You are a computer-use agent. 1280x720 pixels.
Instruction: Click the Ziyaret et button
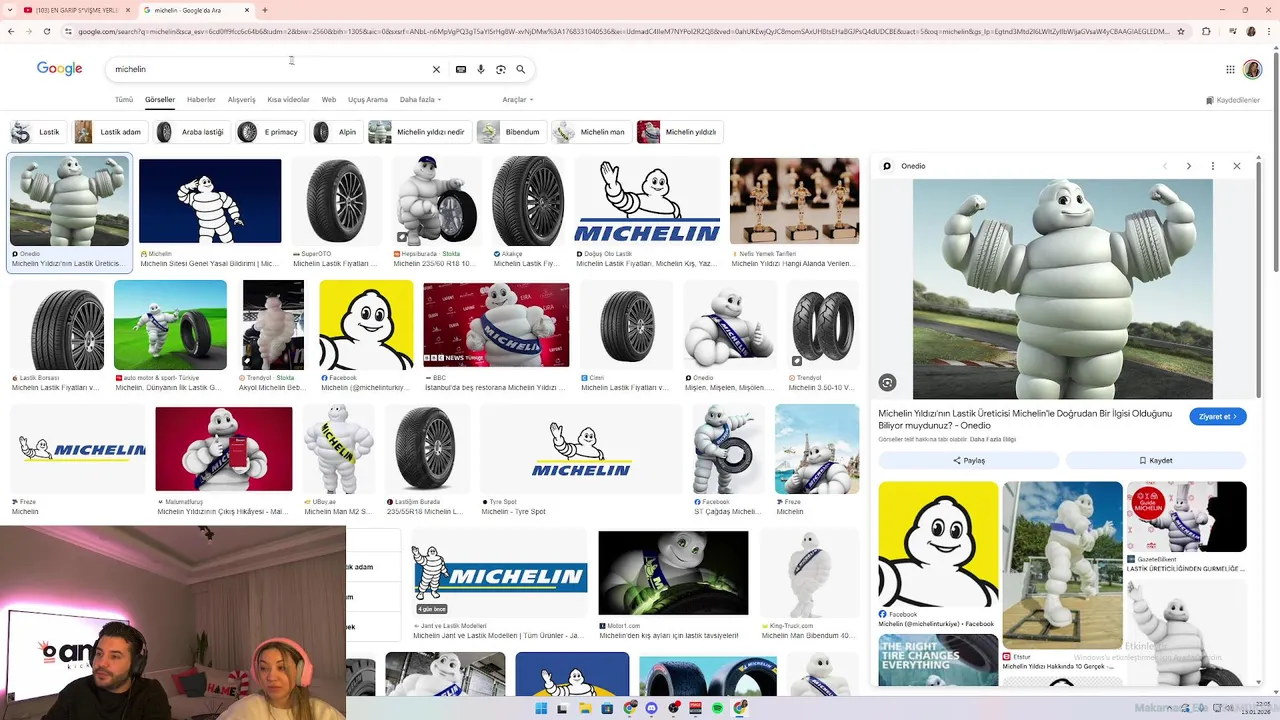[x=1218, y=417]
